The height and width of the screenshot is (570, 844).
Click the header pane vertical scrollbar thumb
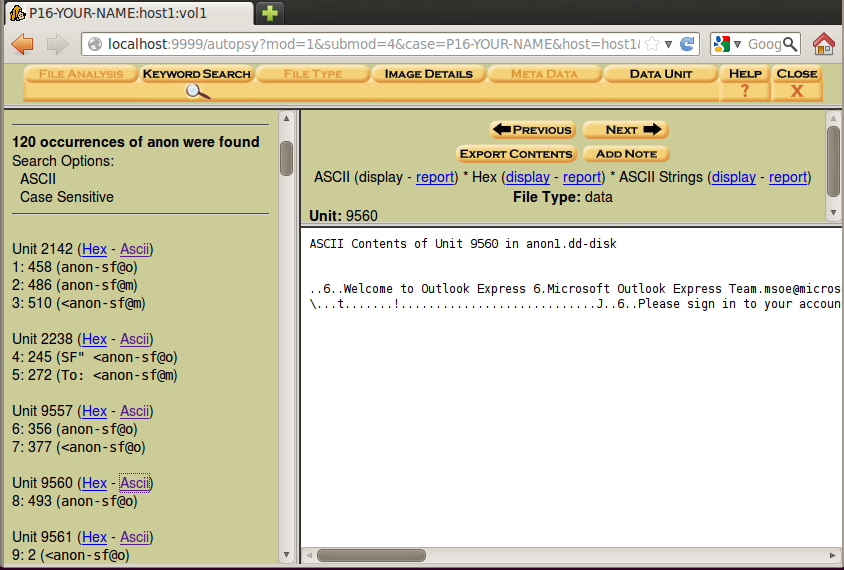tap(833, 161)
